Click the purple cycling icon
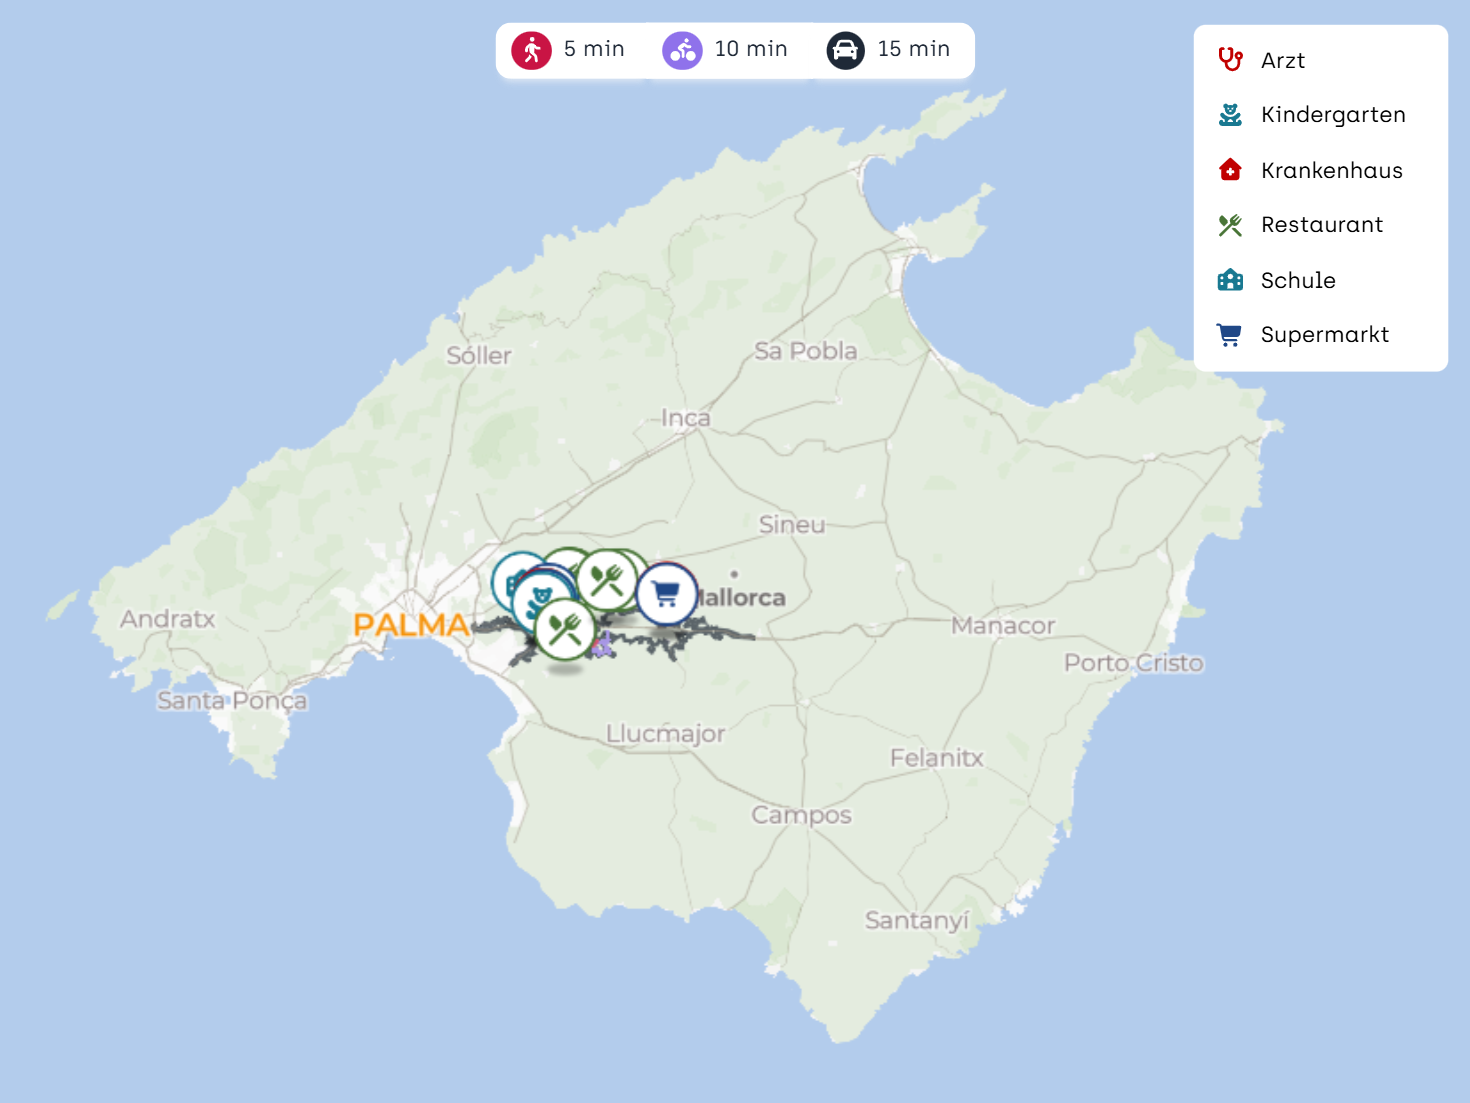Viewport: 1470px width, 1103px height. (x=682, y=50)
